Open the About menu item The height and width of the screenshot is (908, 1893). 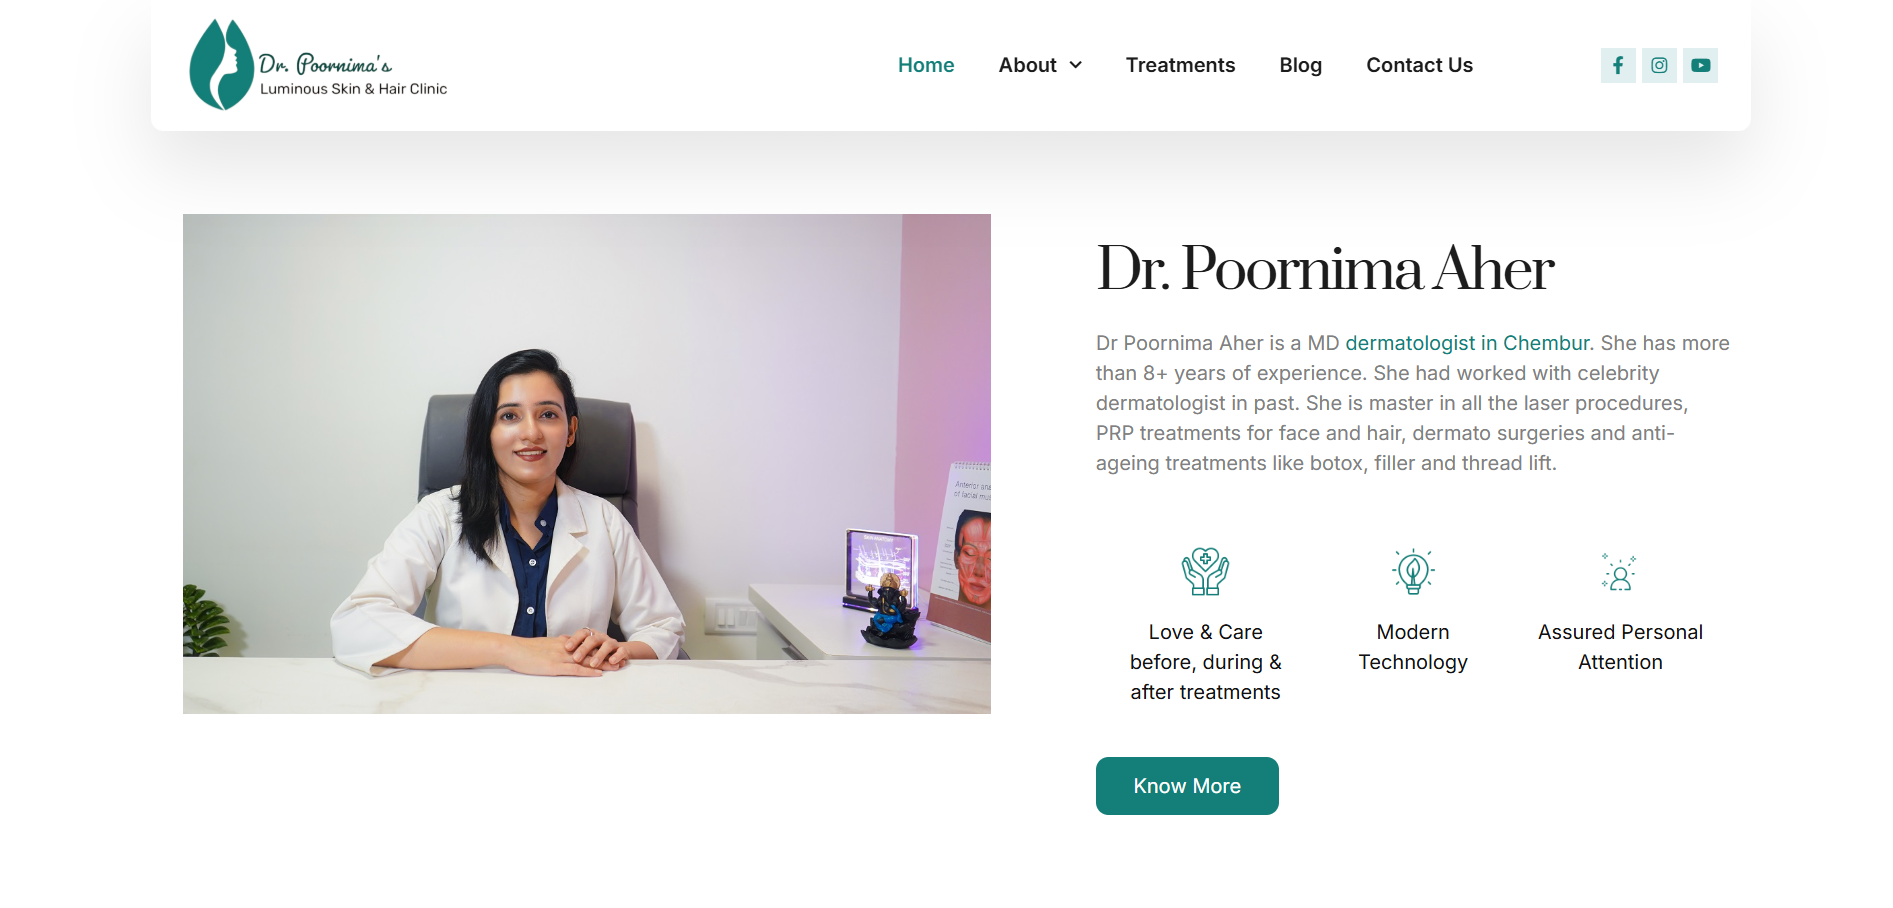1027,65
